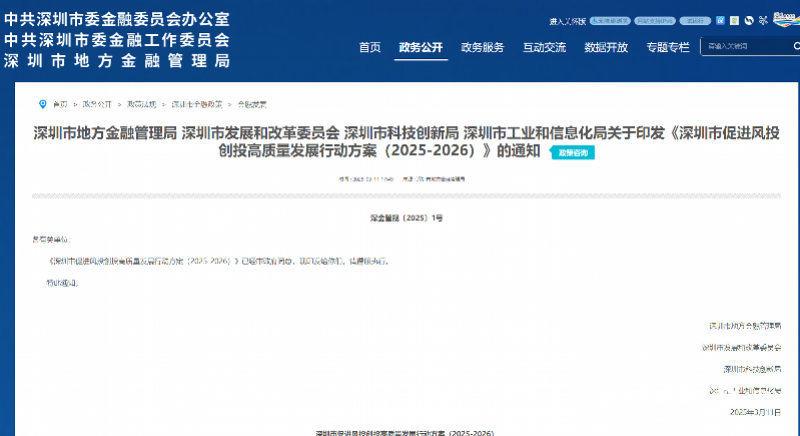
Task: Click the share-style nodes icon in the header
Action: [x=763, y=20]
